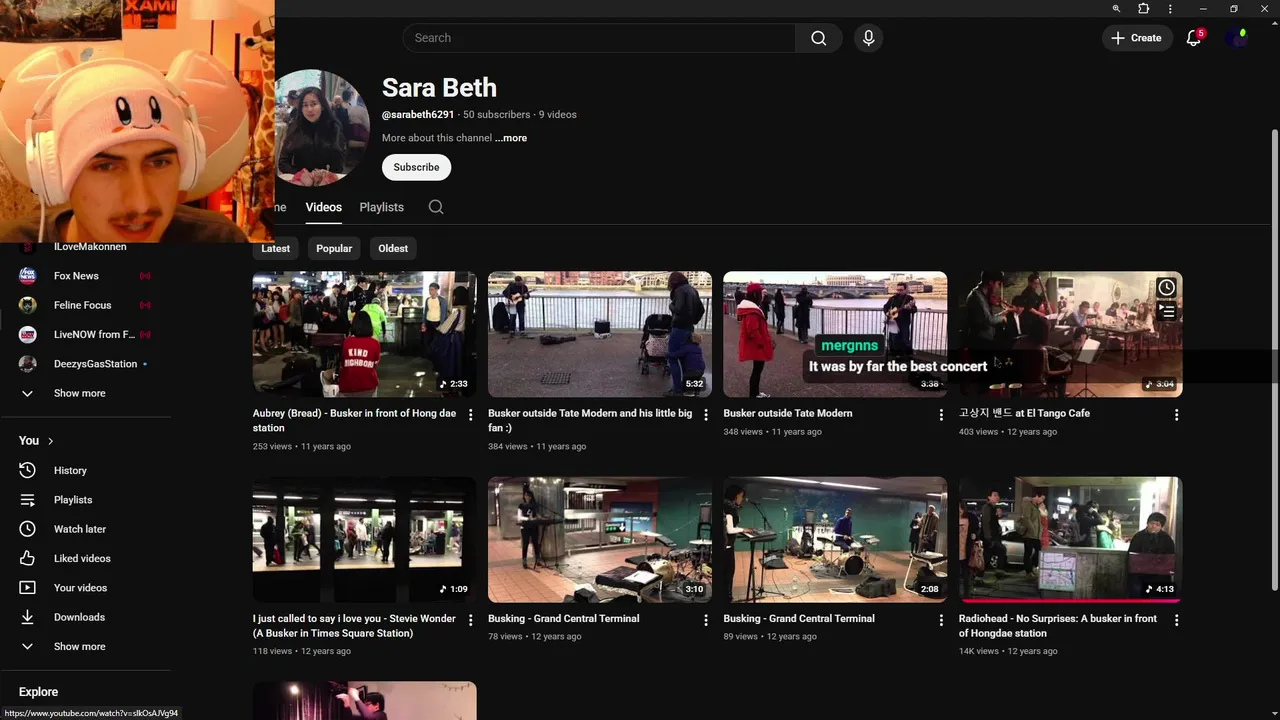1280x720 pixels.
Task: Switch to the Videos tab
Action: coord(323,207)
